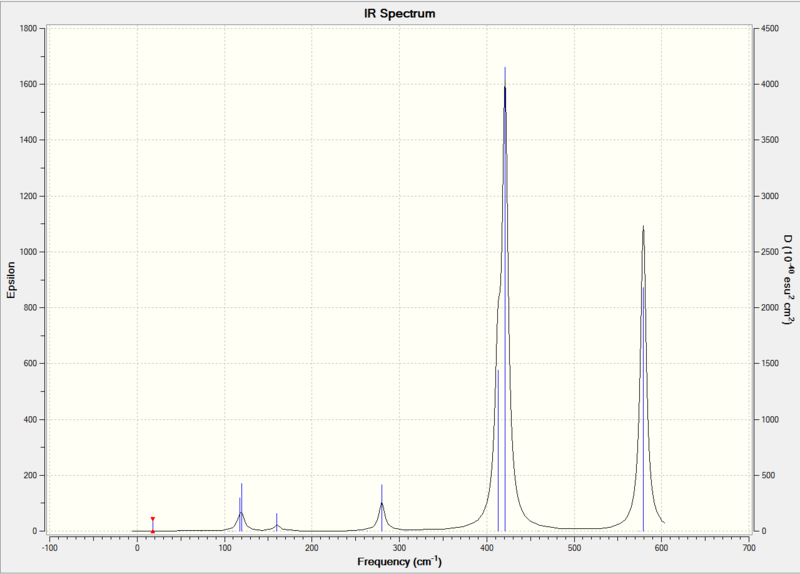Click the "800" tick label

click(x=31, y=308)
